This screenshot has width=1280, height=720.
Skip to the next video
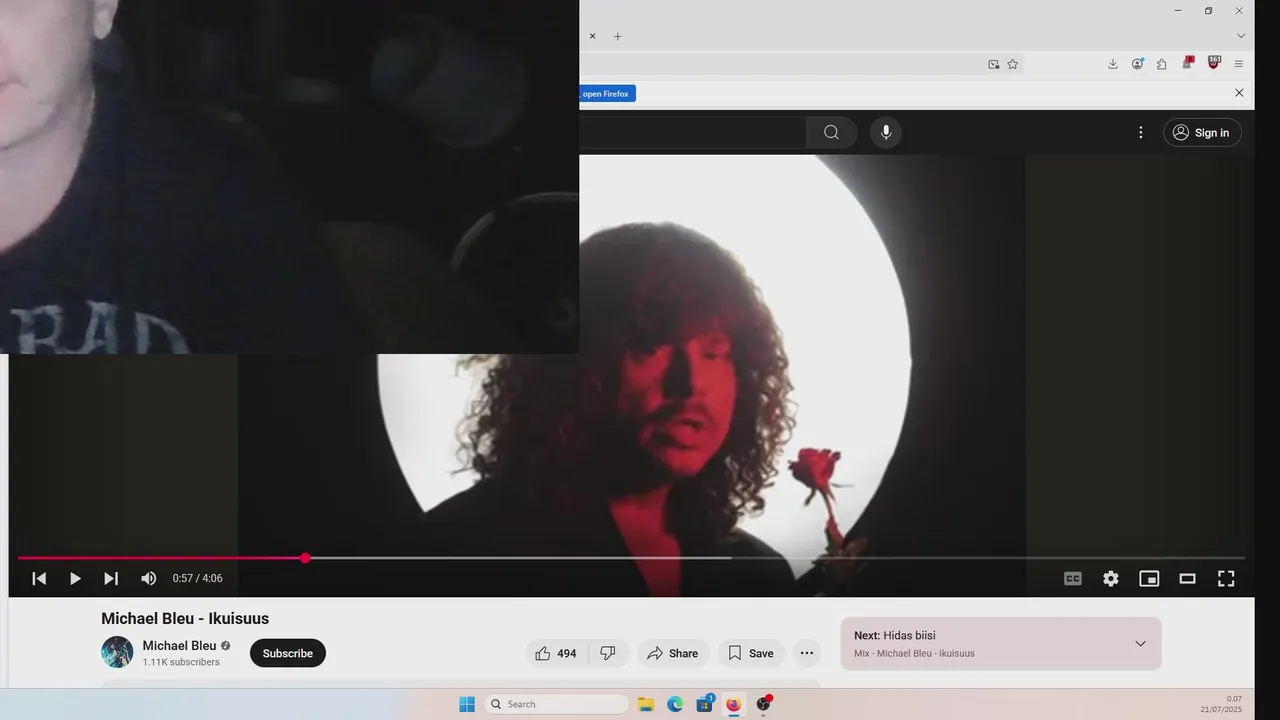pos(111,578)
